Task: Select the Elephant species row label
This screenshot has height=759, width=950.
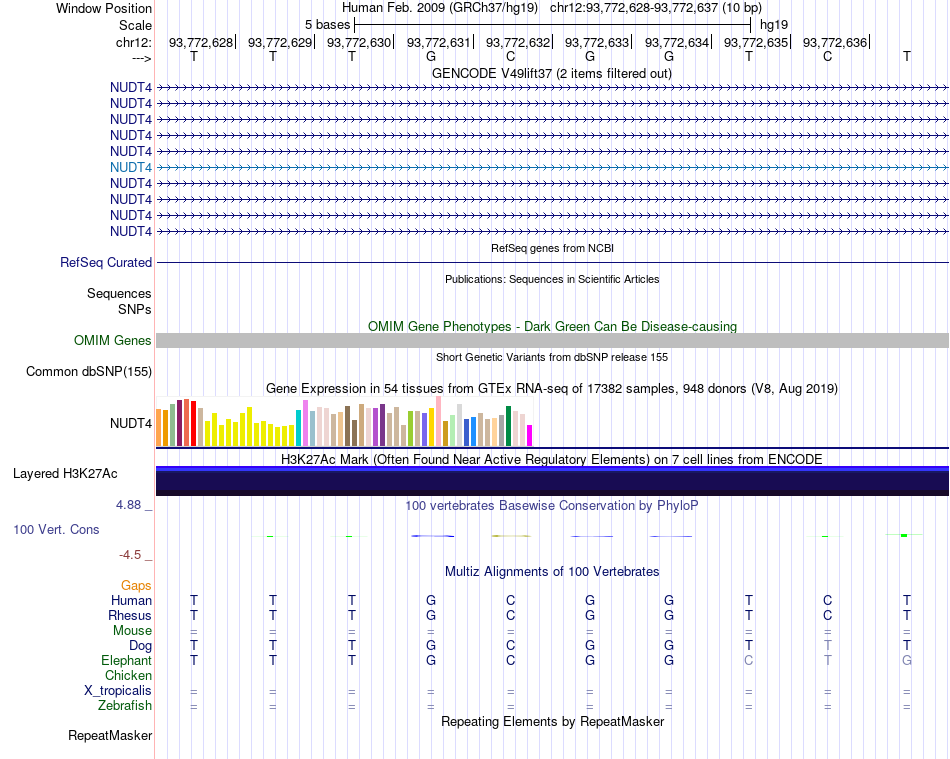Action: click(x=126, y=660)
